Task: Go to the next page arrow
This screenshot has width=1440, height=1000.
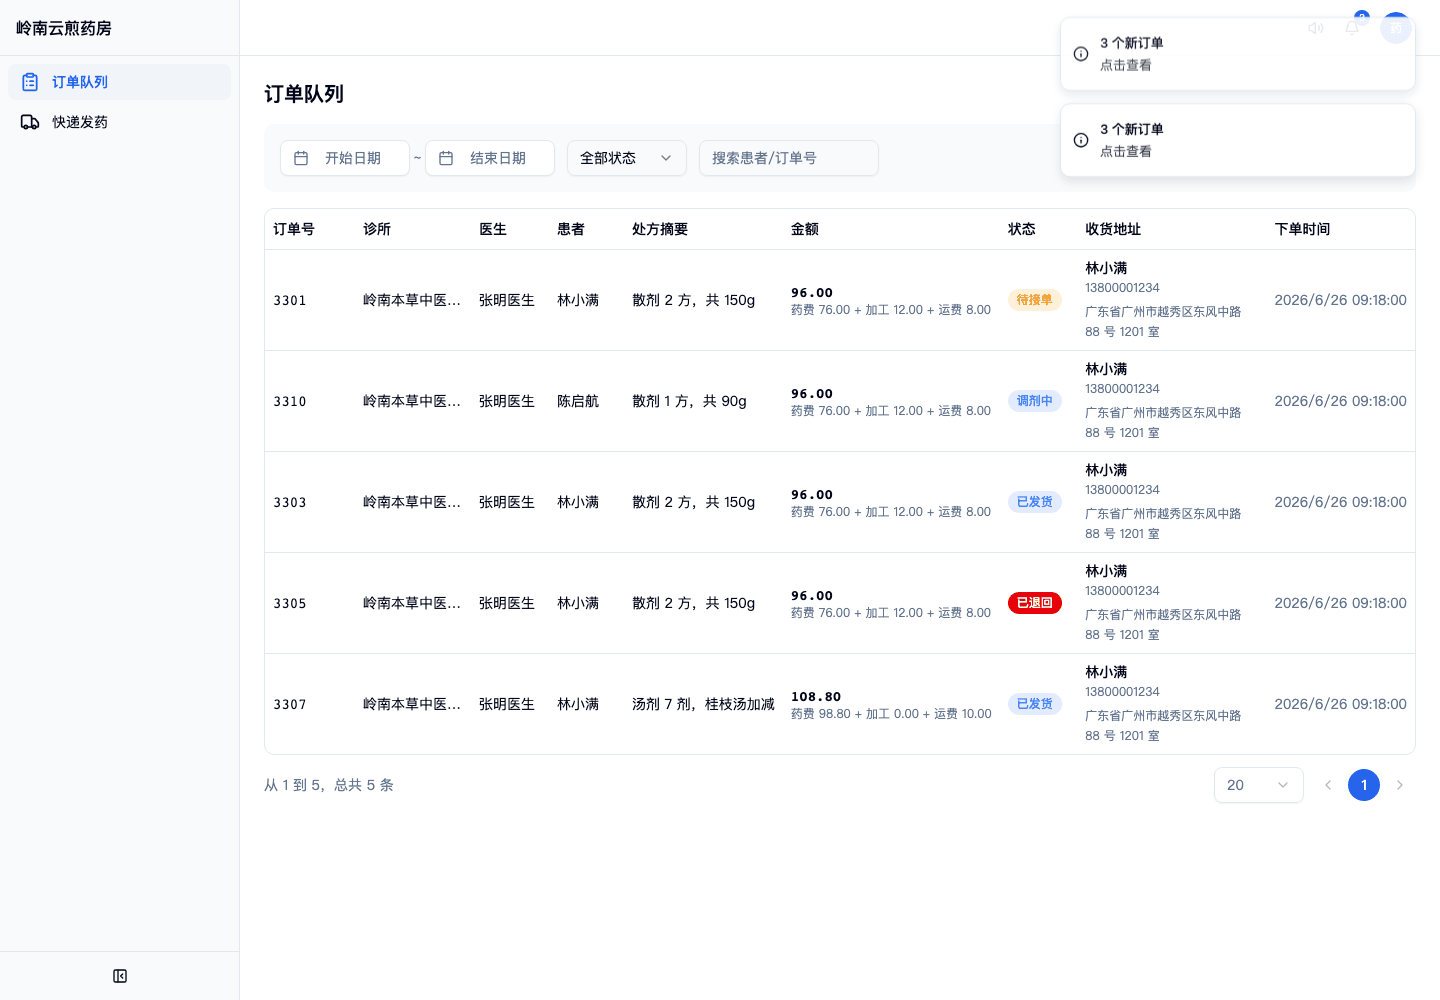Action: pos(1400,785)
